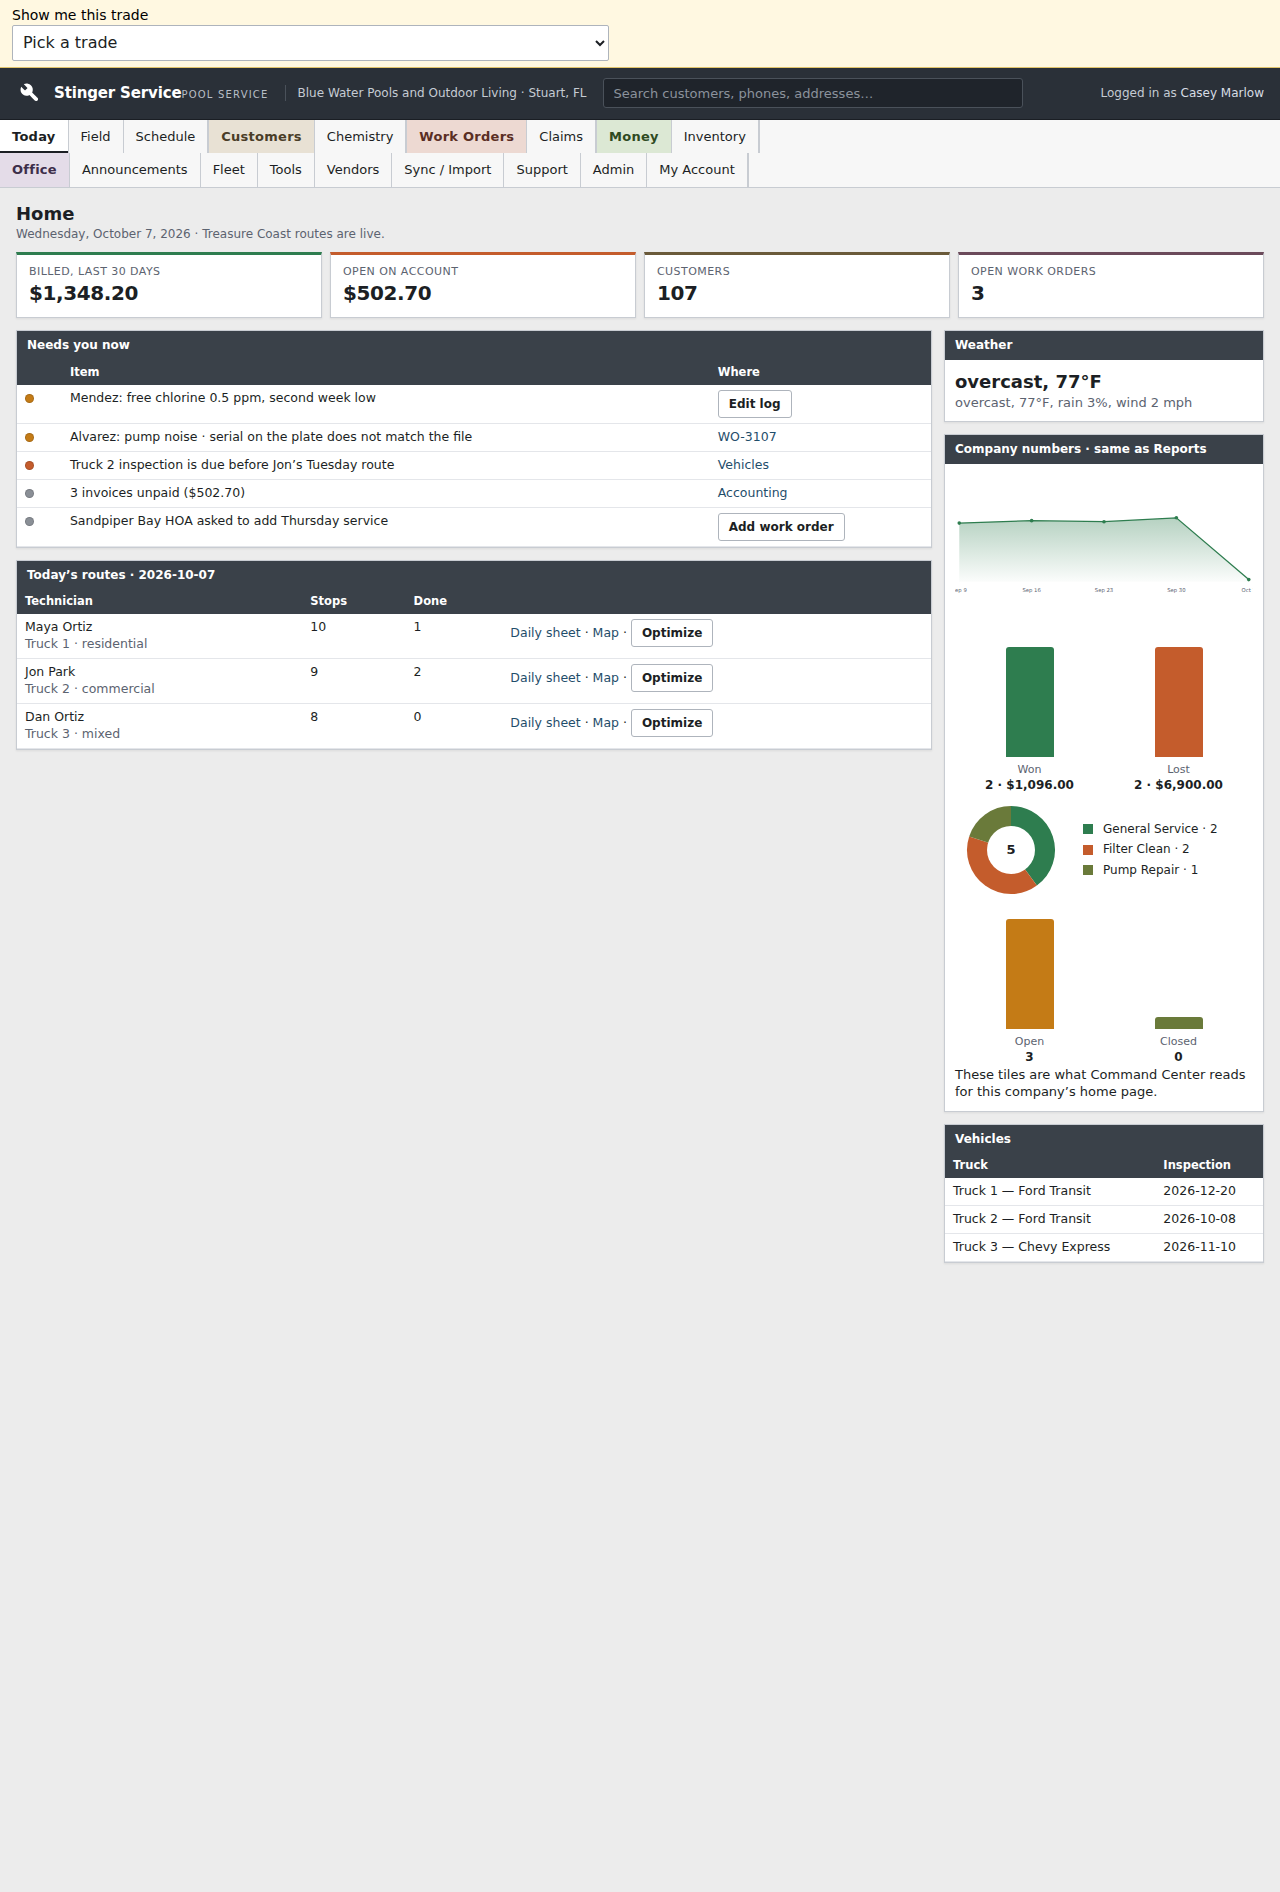Open the Admin subtab
This screenshot has height=1892, width=1280.
[x=613, y=170]
